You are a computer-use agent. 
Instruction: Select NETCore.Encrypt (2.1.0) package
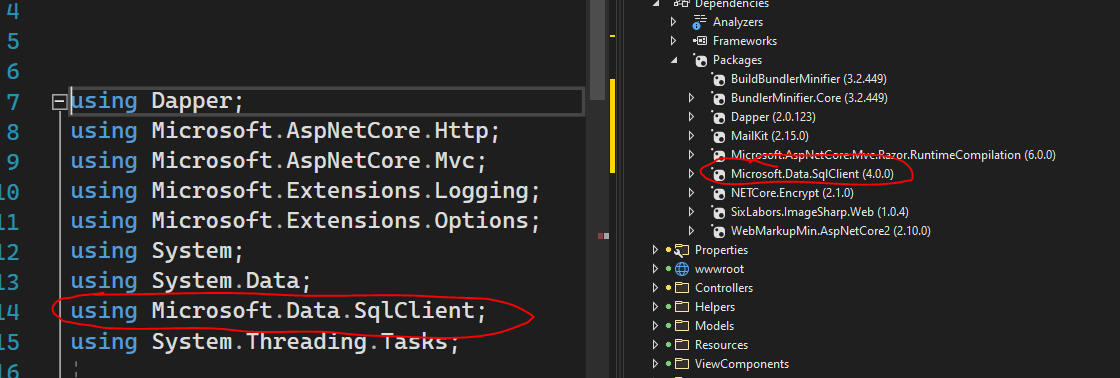[x=792, y=193]
